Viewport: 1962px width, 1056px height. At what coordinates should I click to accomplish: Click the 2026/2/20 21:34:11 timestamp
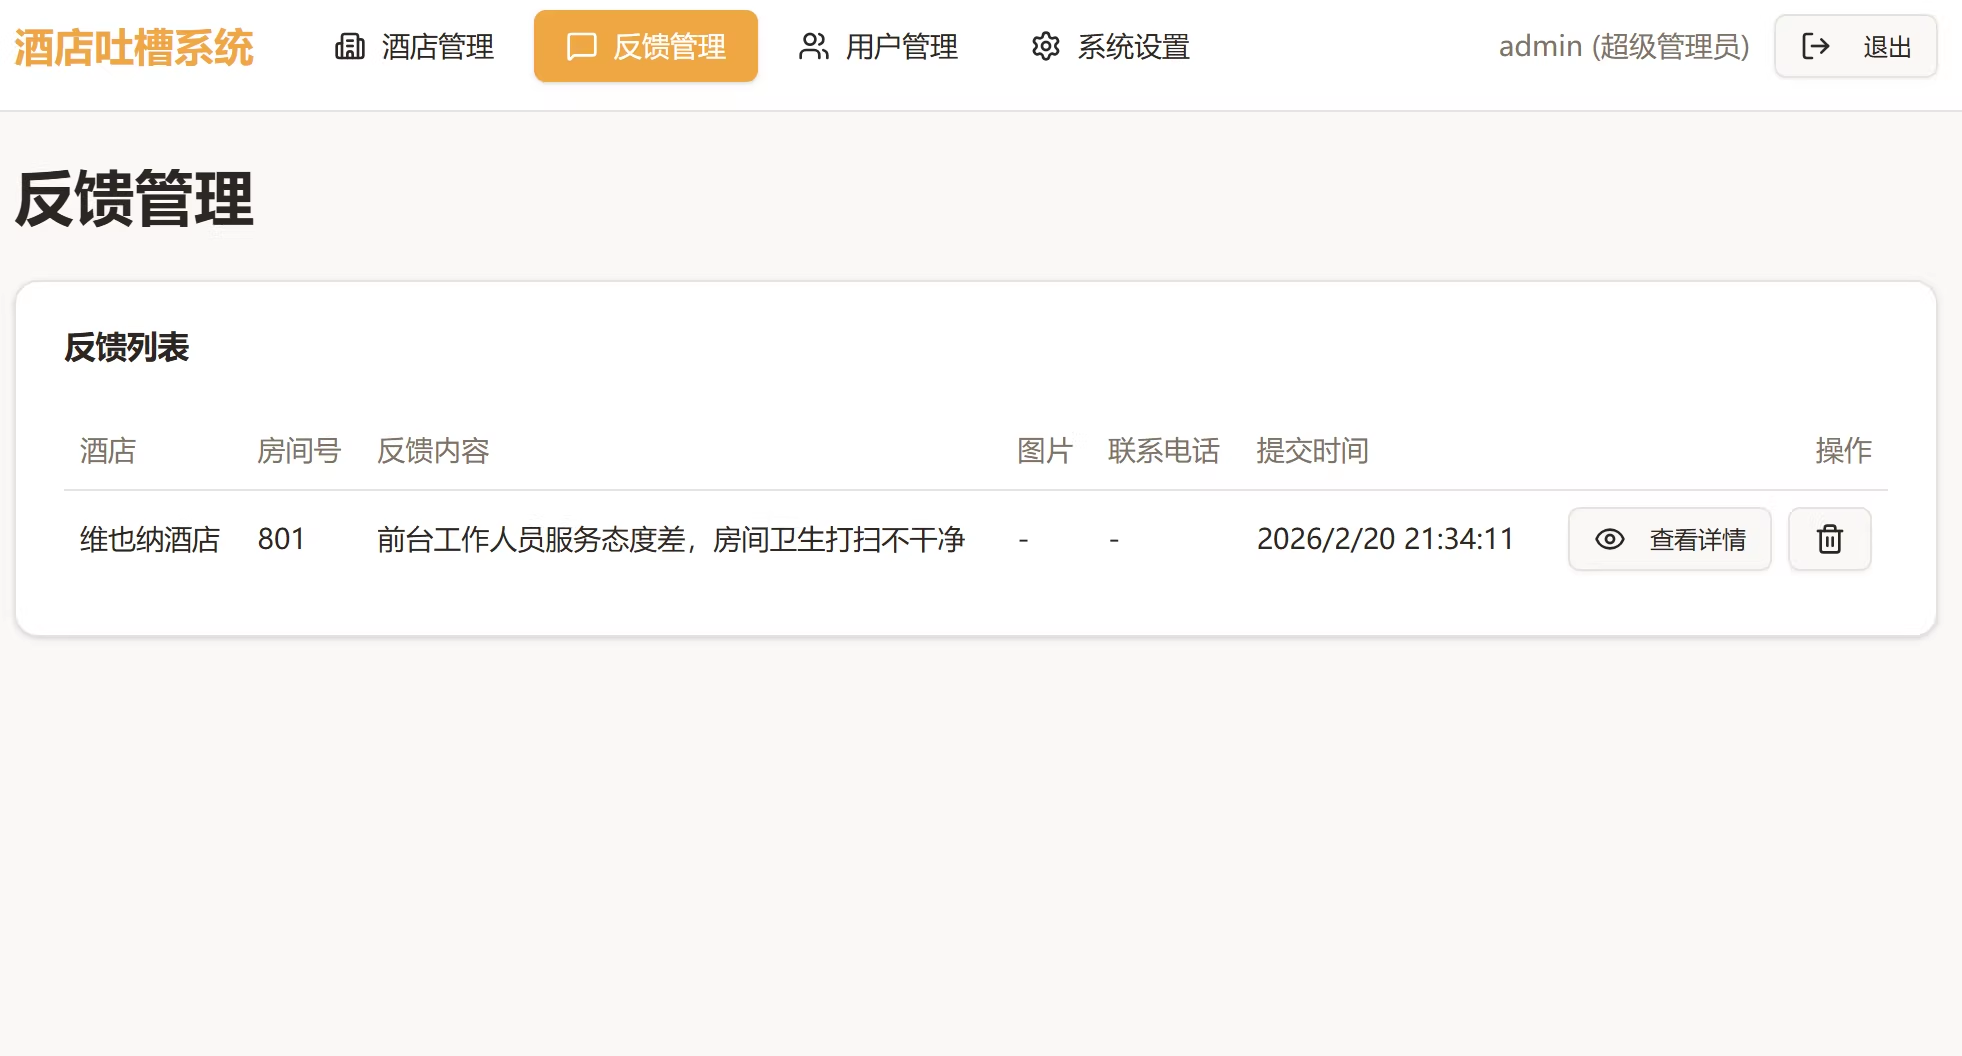click(x=1385, y=540)
